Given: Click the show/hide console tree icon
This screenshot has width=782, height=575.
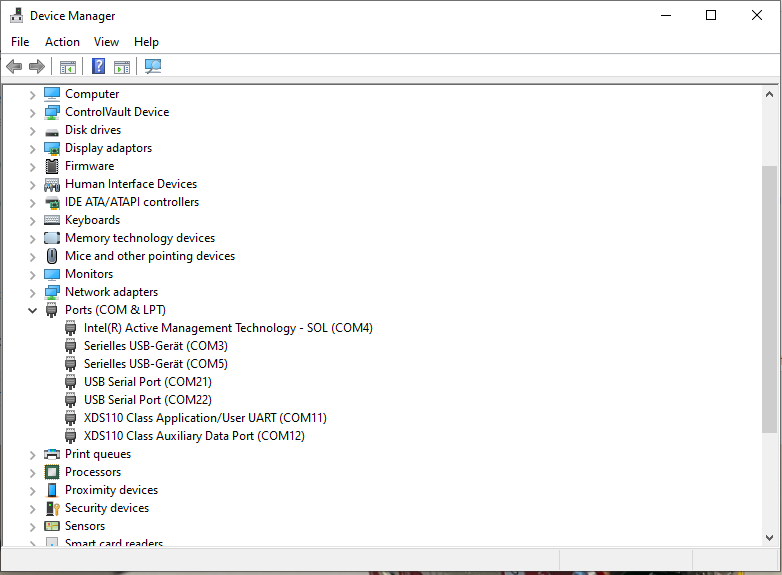Looking at the screenshot, I should coord(67,66).
